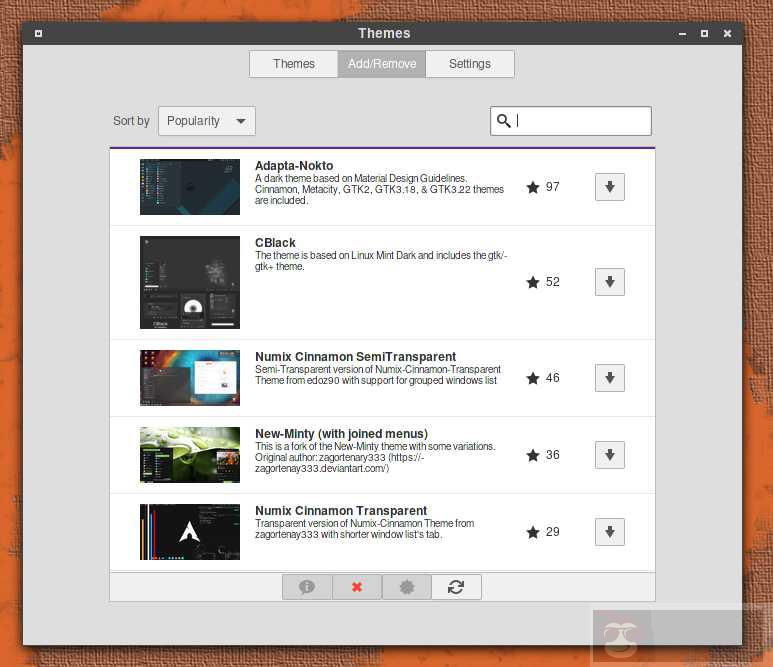Switch to the Themes tab

tap(294, 64)
